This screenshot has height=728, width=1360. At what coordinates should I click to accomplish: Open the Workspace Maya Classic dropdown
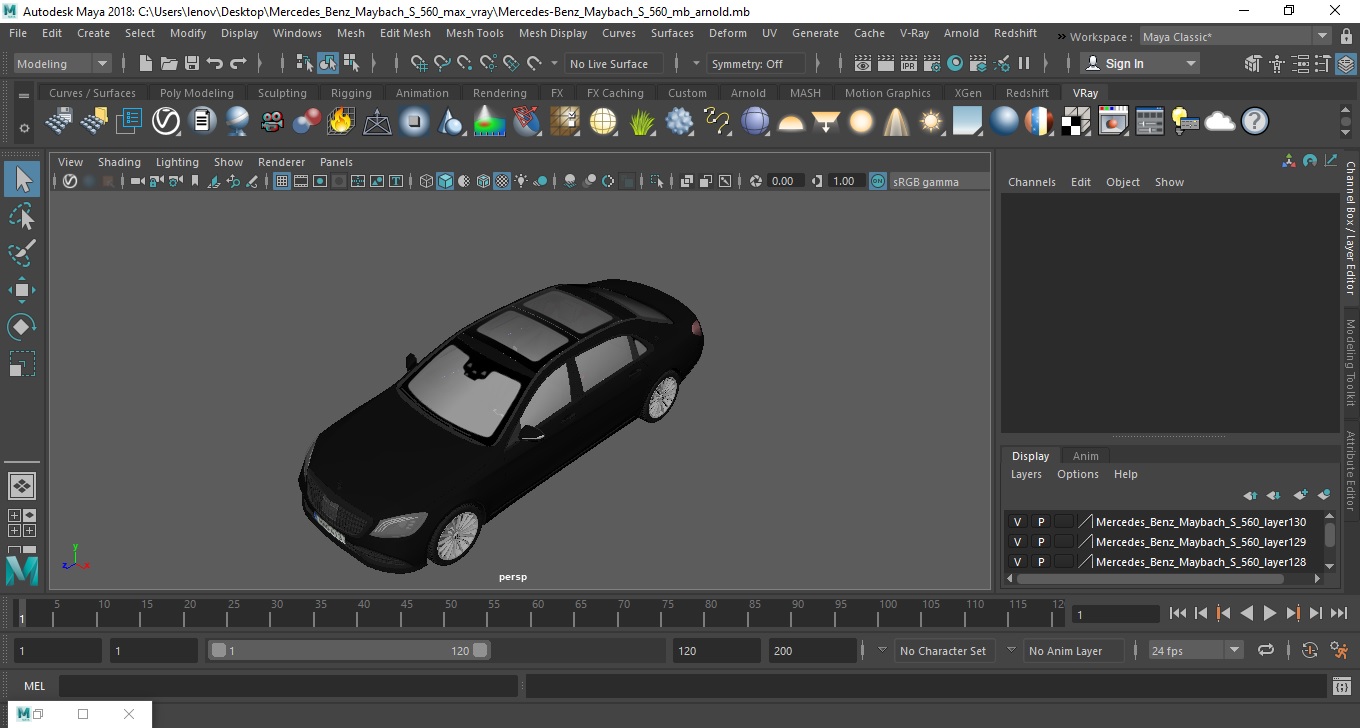point(1236,37)
